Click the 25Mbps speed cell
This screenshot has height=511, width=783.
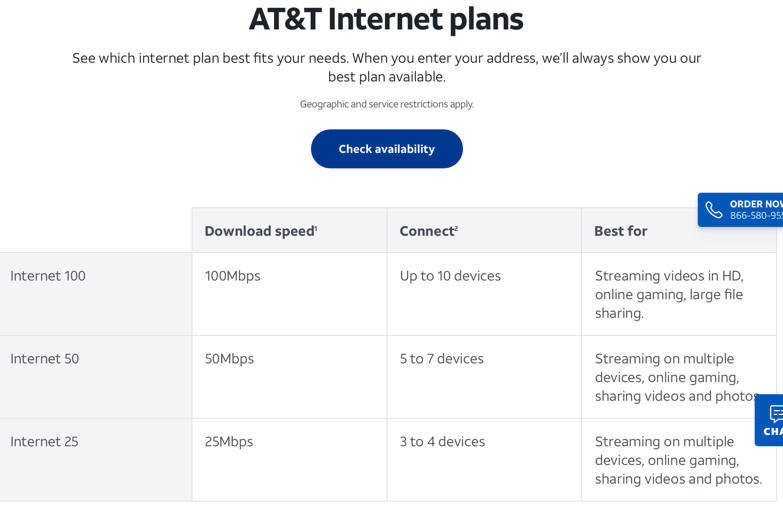pos(229,442)
